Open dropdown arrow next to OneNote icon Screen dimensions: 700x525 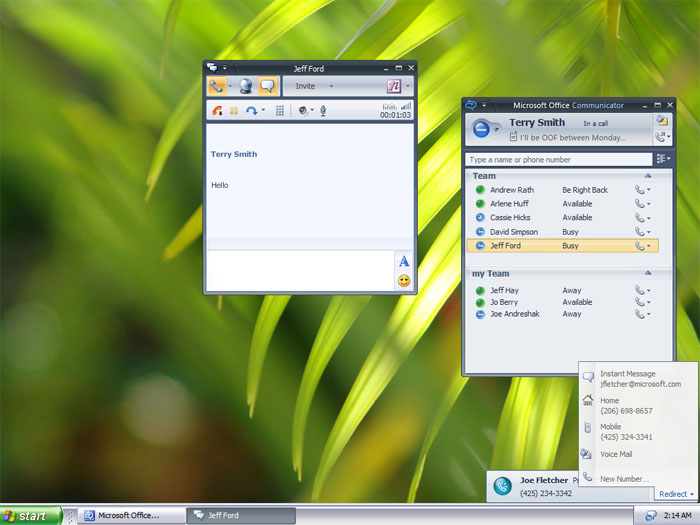pos(407,86)
